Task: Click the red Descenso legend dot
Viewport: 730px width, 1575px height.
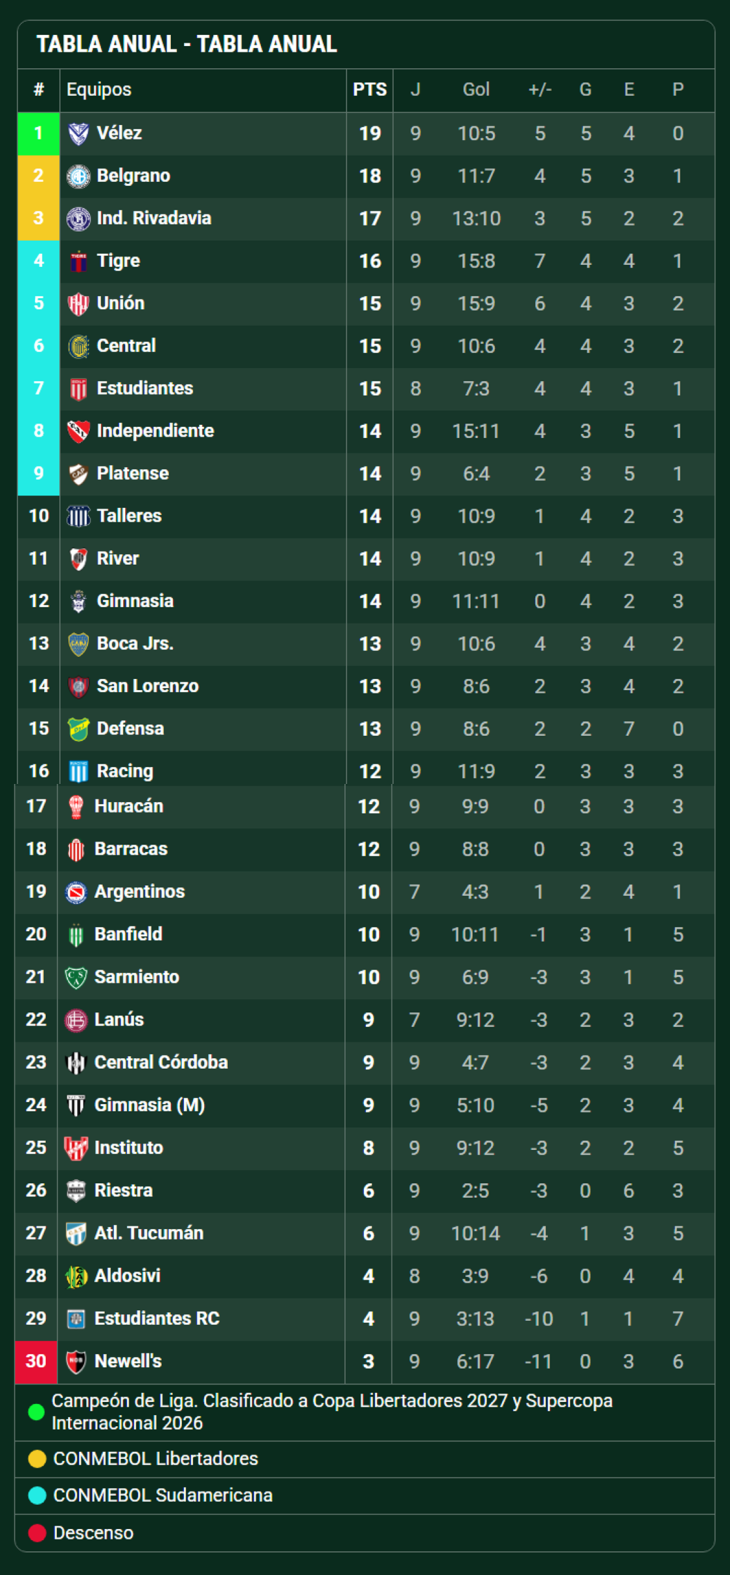Action: [37, 1533]
